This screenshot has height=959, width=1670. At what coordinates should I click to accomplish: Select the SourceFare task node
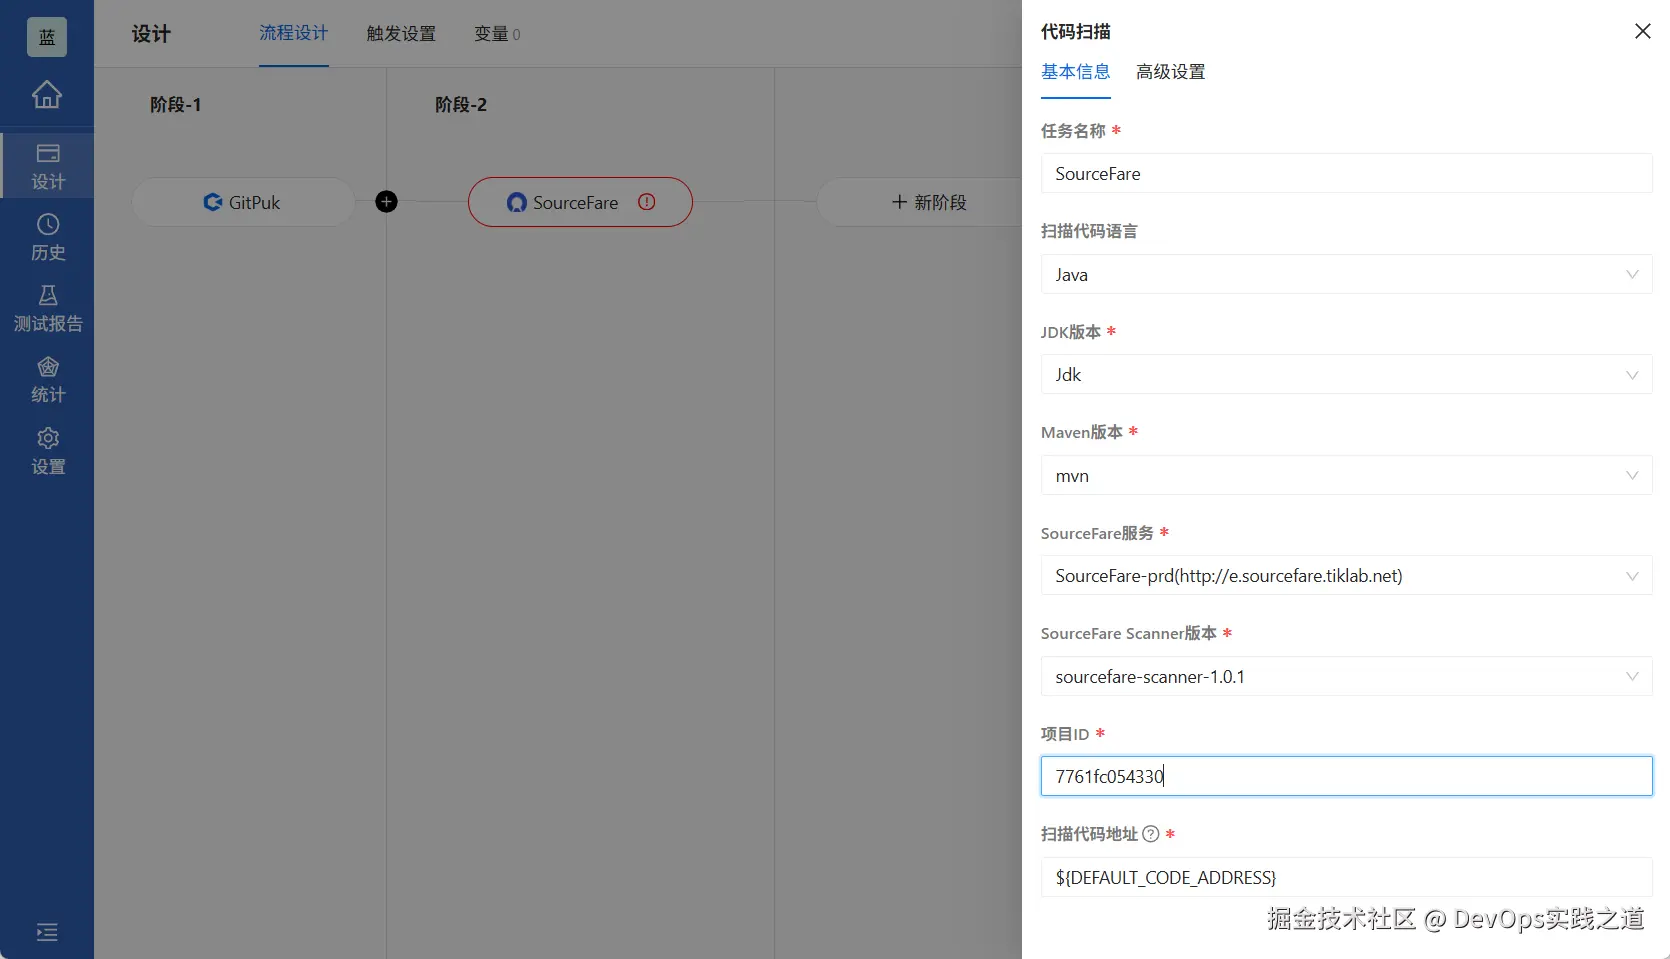[580, 202]
